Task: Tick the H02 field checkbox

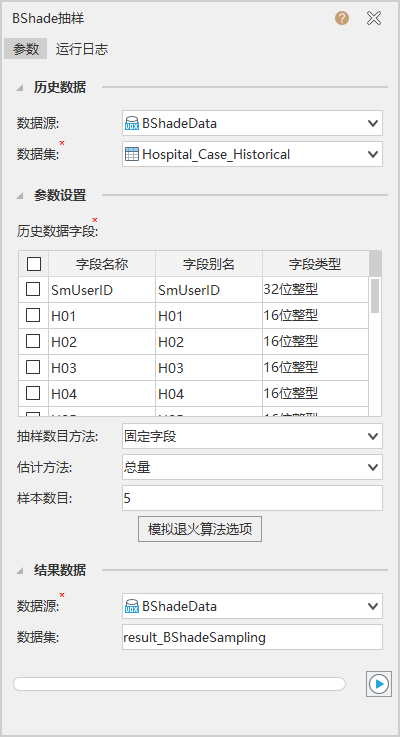Action: click(33, 341)
